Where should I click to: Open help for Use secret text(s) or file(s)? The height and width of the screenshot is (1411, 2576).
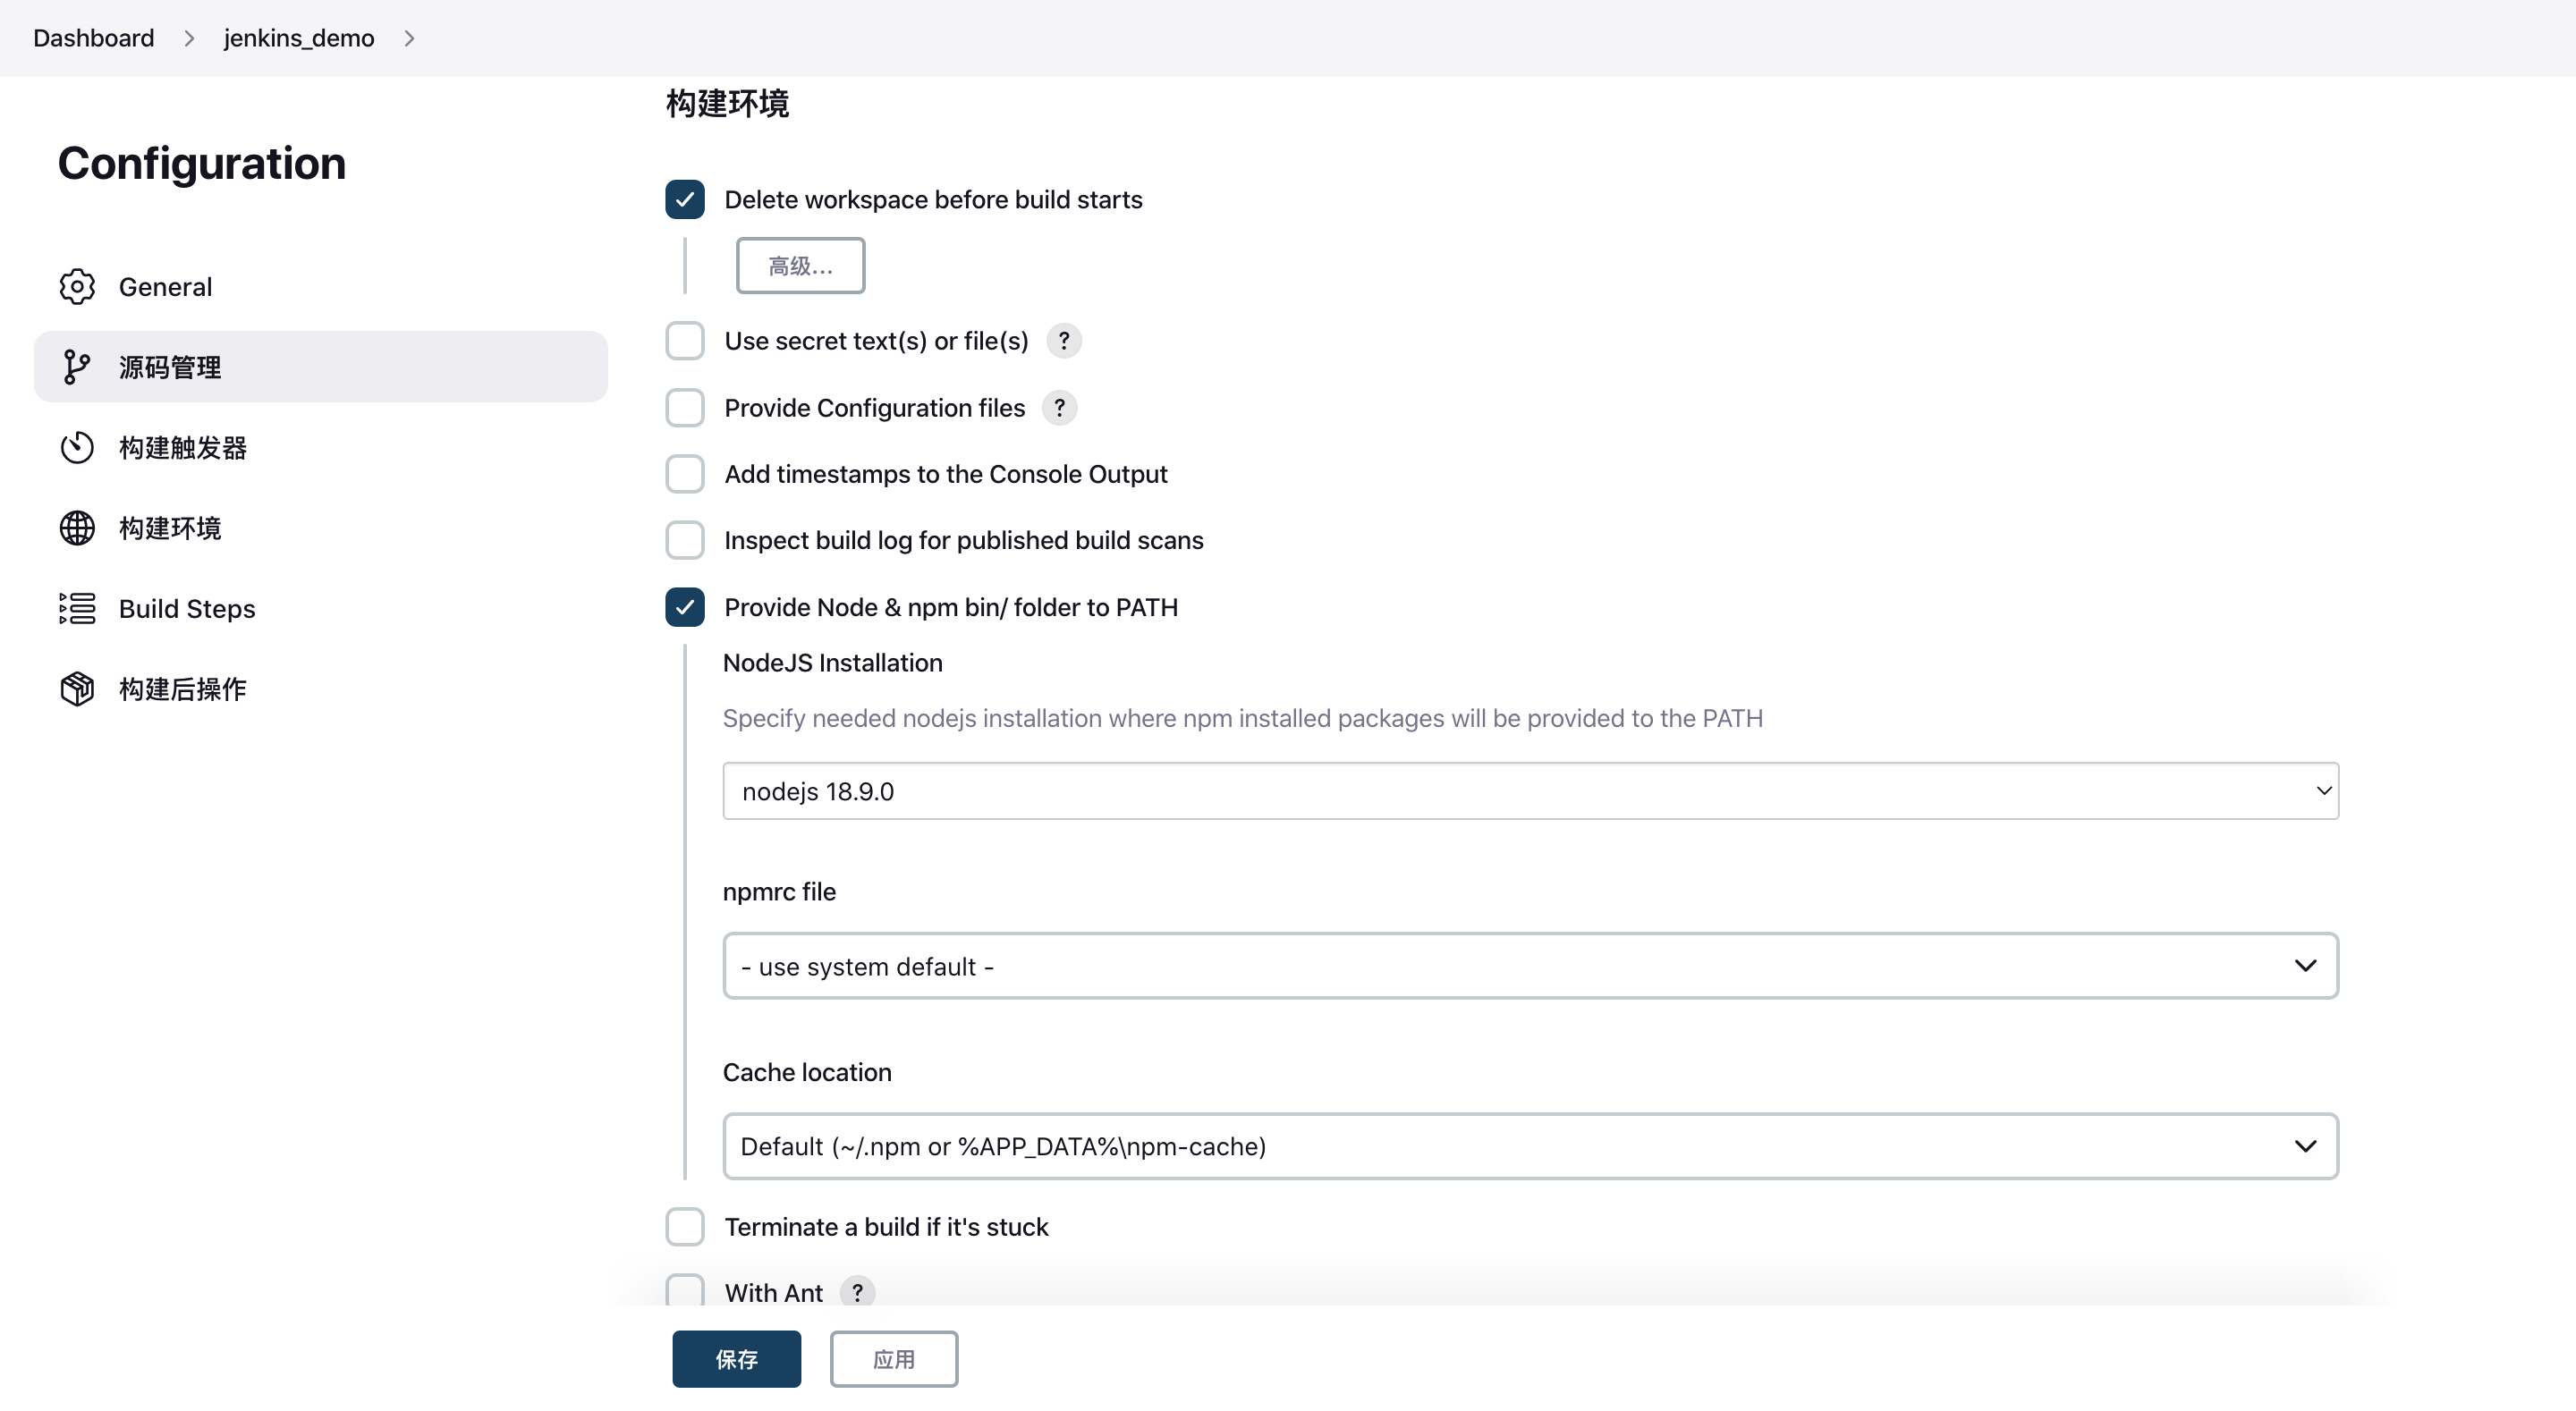[x=1064, y=341]
